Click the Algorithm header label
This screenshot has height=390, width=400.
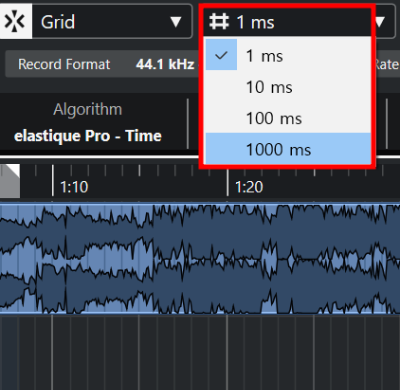(88, 109)
